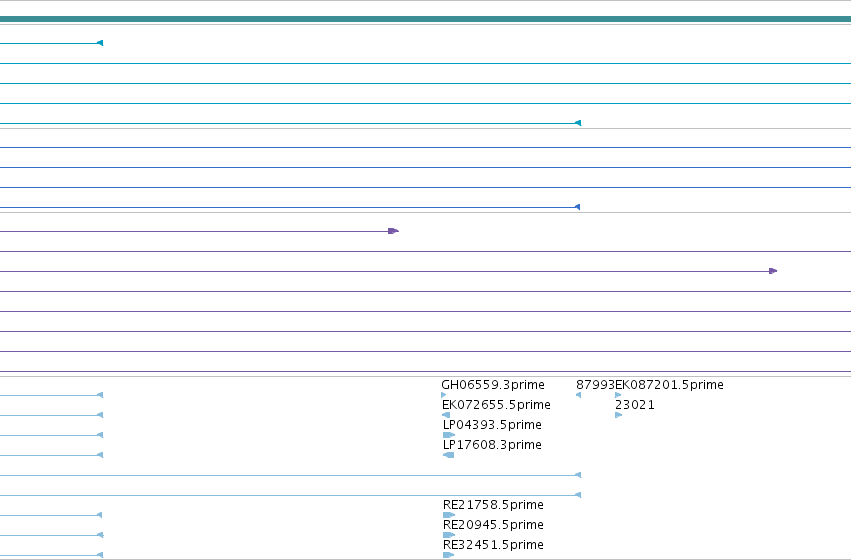
Task: Select the EK072655.5prime feature label
Action: [x=496, y=405]
